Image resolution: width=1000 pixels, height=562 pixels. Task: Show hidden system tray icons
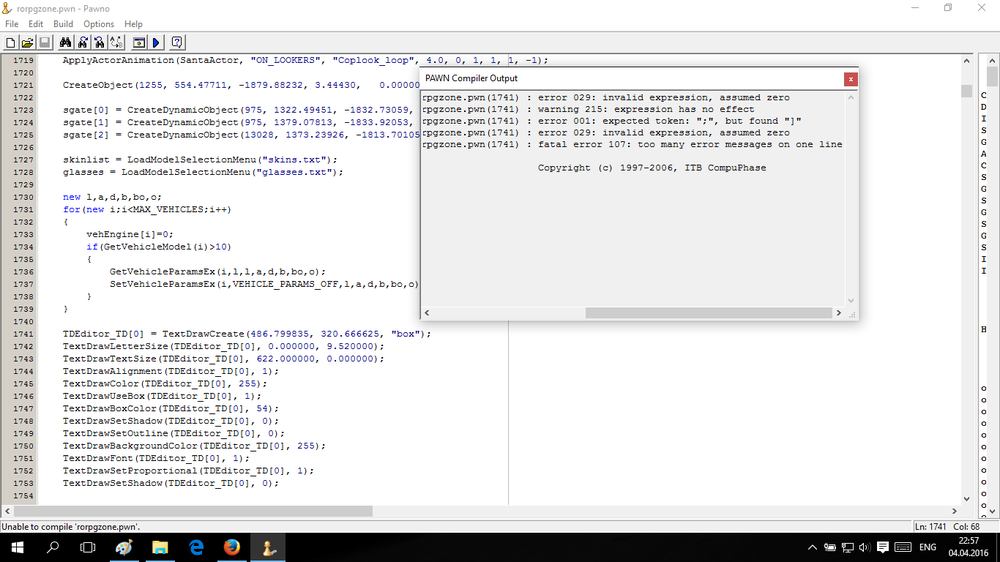pos(812,547)
